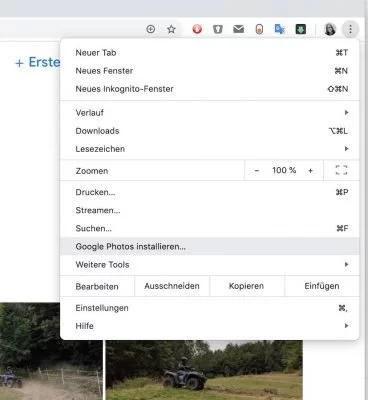Open the user profile avatar
Screen dimensions: 368x400
(330, 29)
